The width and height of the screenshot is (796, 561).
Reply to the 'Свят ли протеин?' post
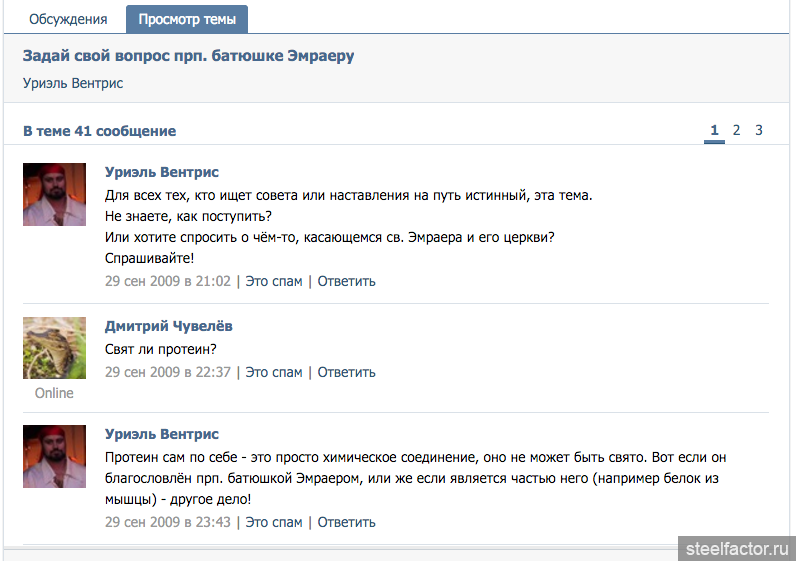click(x=347, y=372)
